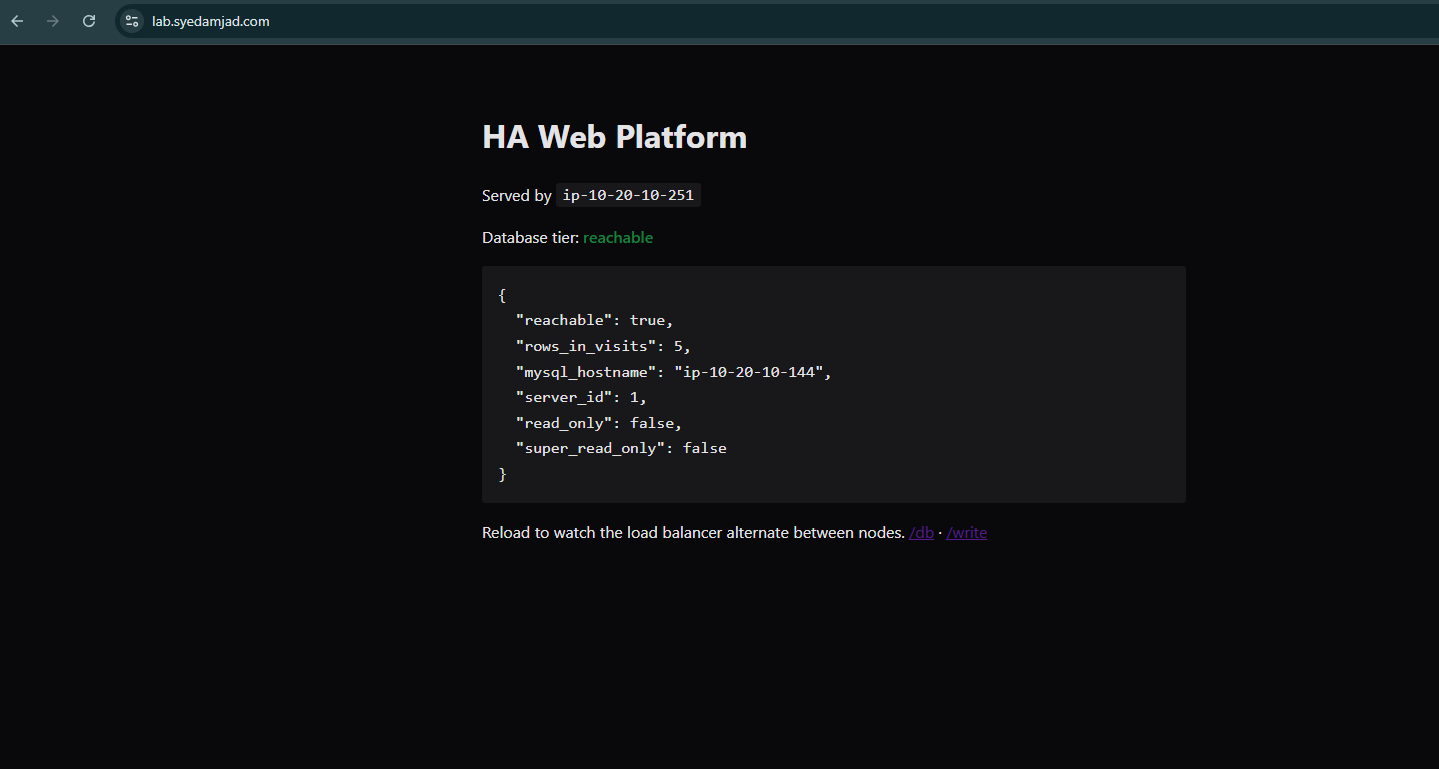The image size is (1439, 769).
Task: Reload the page with the refresh icon
Action: click(x=89, y=21)
